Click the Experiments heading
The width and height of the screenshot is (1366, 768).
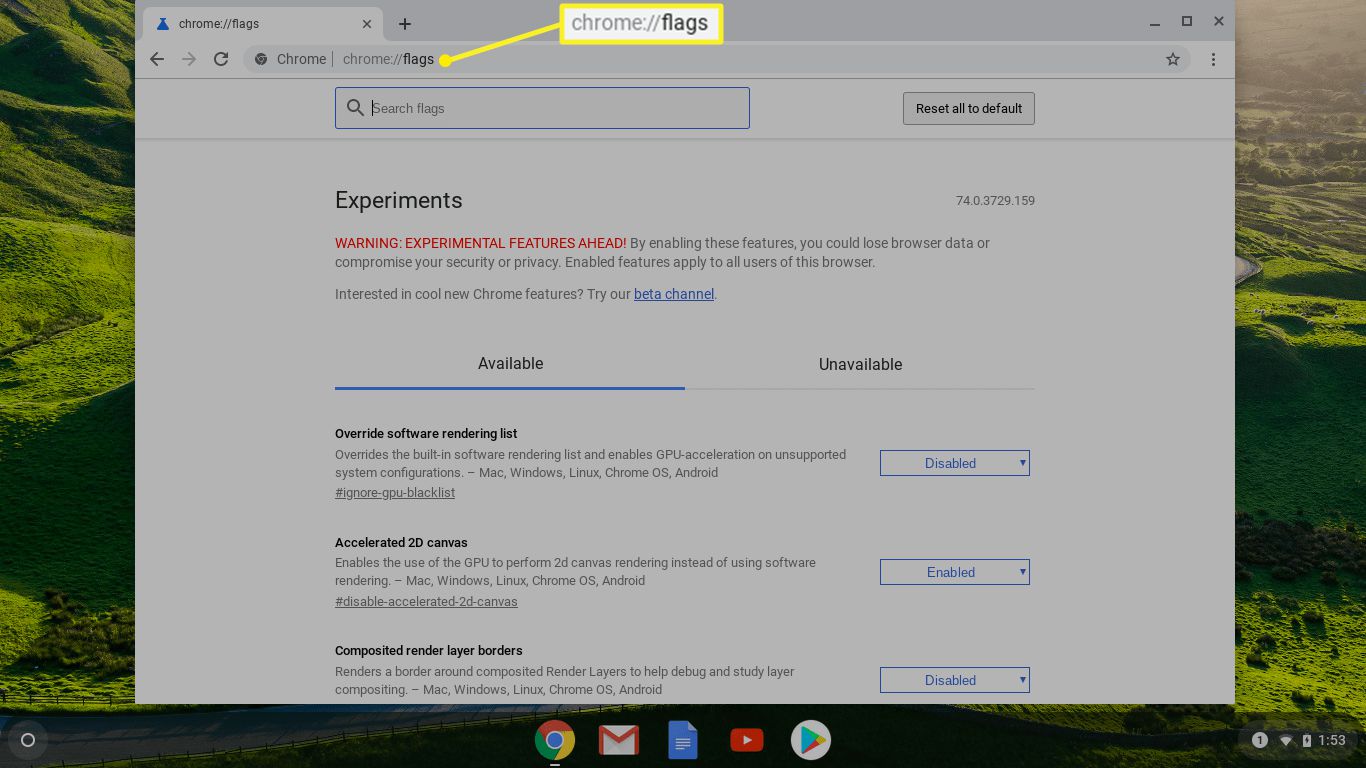click(x=398, y=200)
